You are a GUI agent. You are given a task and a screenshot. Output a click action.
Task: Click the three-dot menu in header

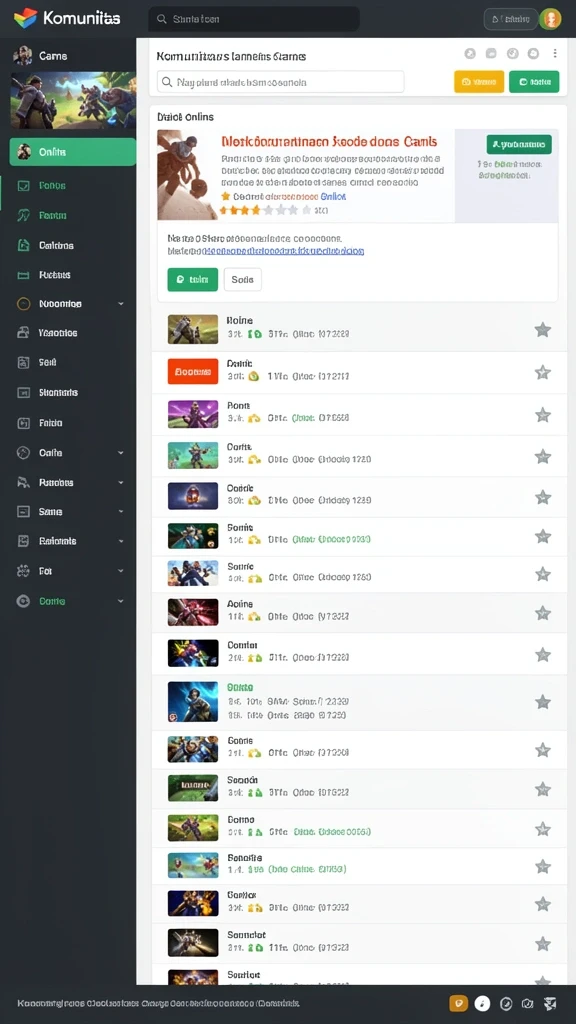[x=554, y=54]
